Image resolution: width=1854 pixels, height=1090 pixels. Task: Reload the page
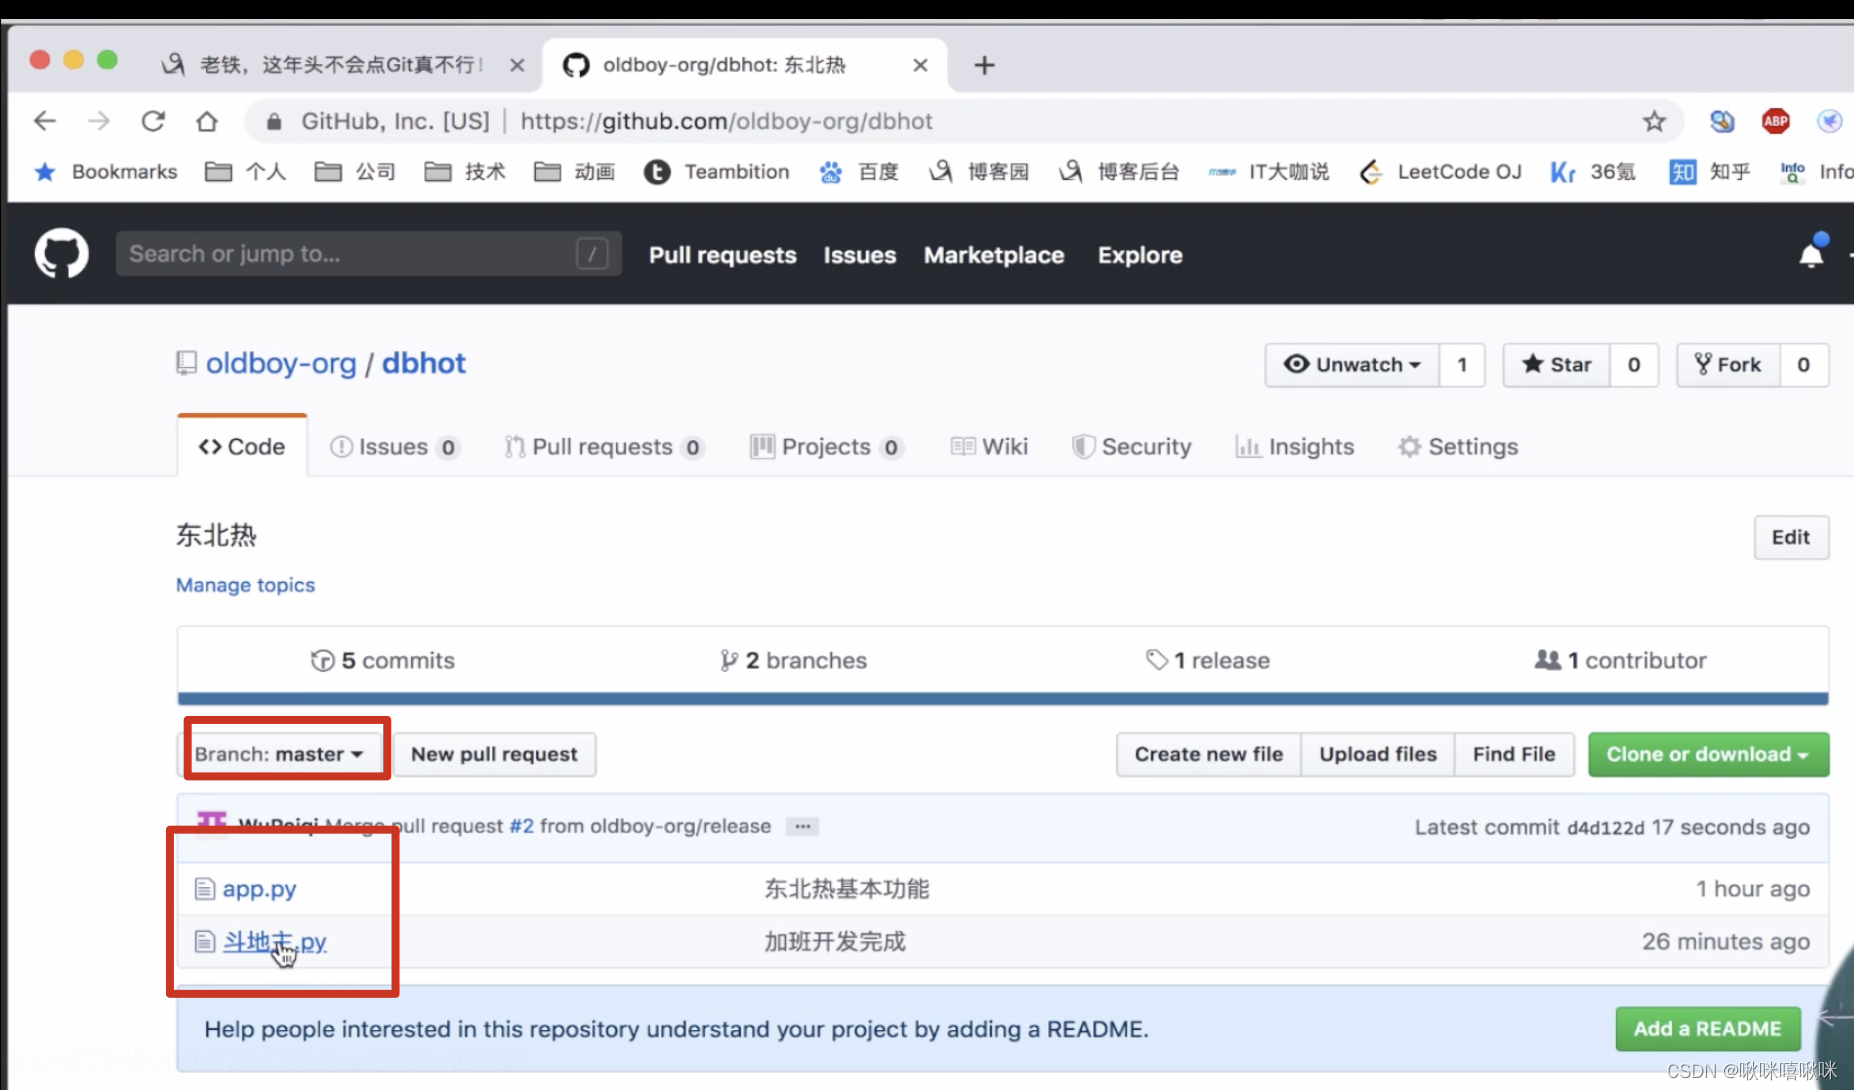[x=153, y=121]
